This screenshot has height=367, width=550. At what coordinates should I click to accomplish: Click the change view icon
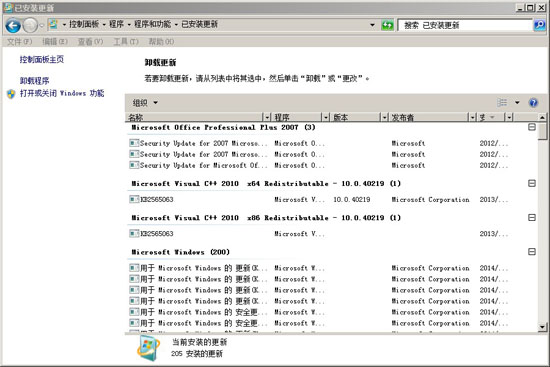[x=502, y=102]
